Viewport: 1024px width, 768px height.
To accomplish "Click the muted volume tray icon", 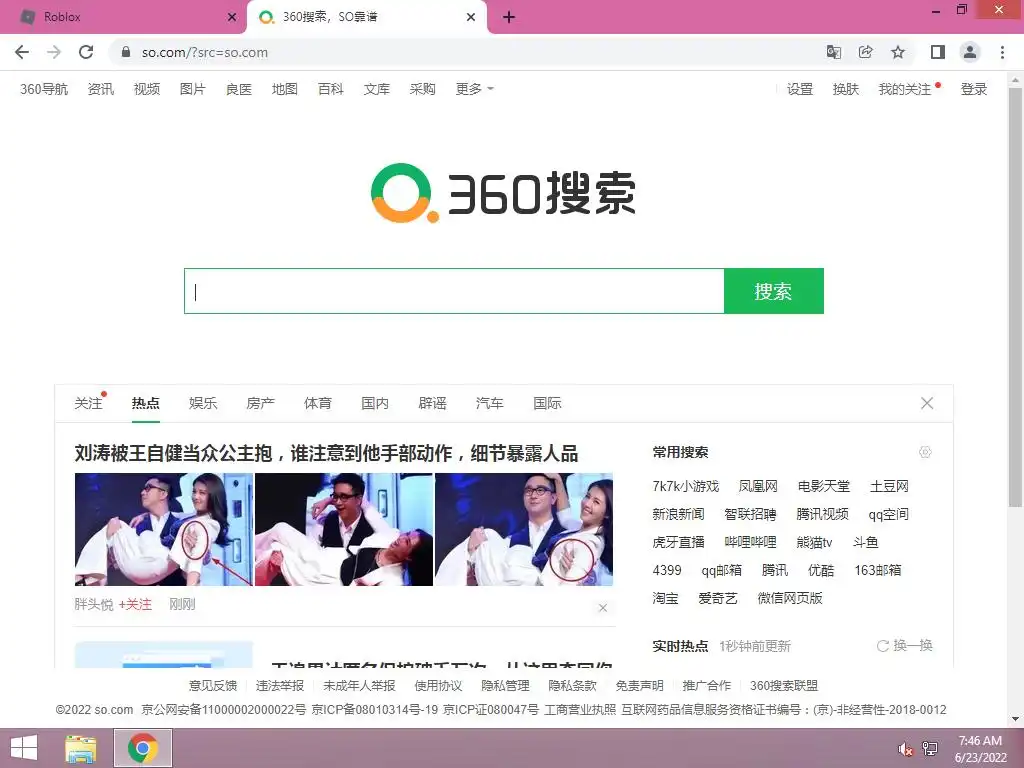I will [x=905, y=749].
